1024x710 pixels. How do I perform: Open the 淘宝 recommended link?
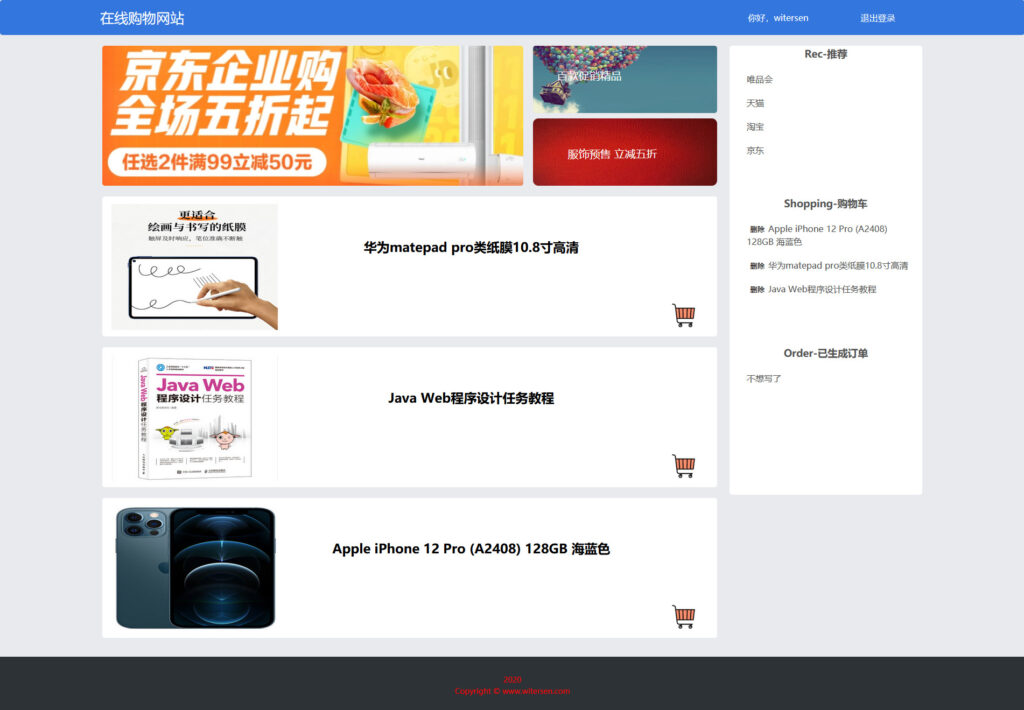(x=755, y=127)
